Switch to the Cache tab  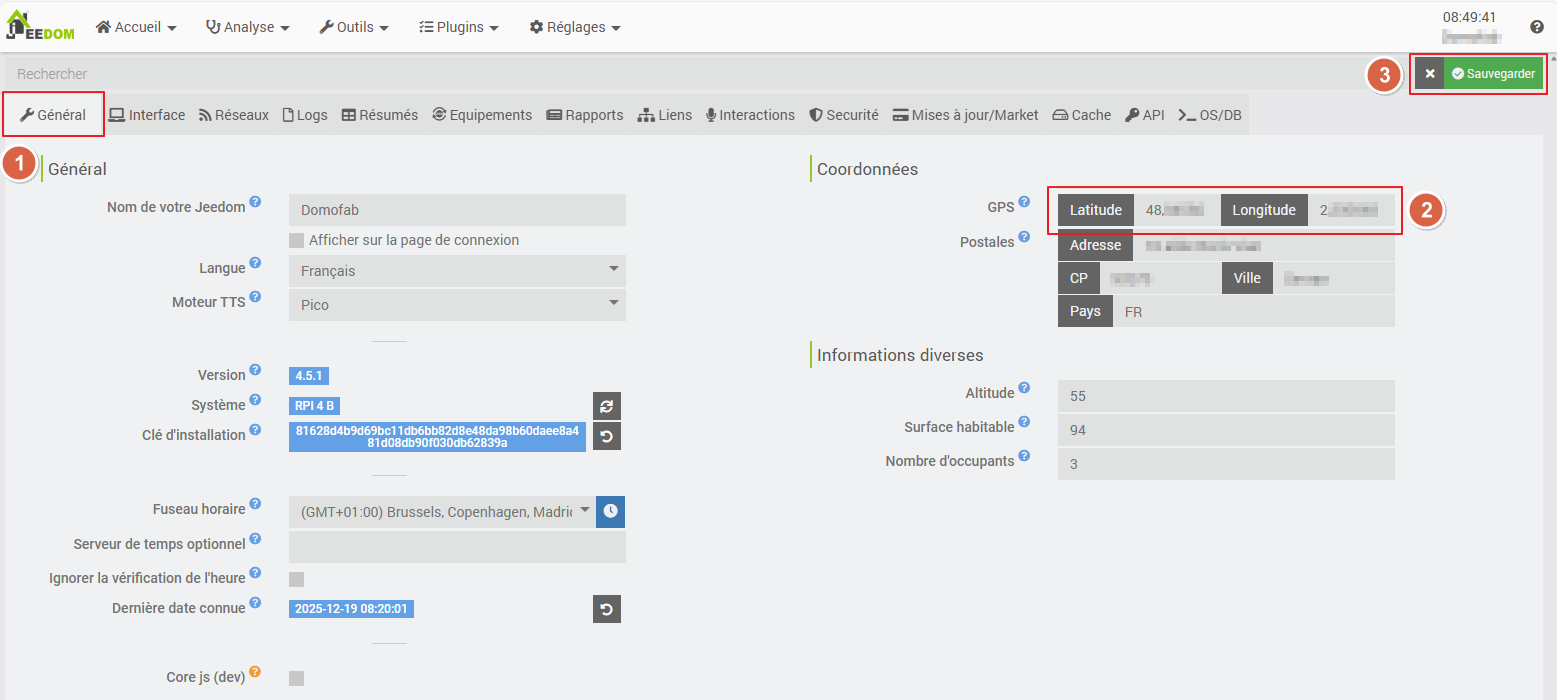pyautogui.click(x=1082, y=115)
